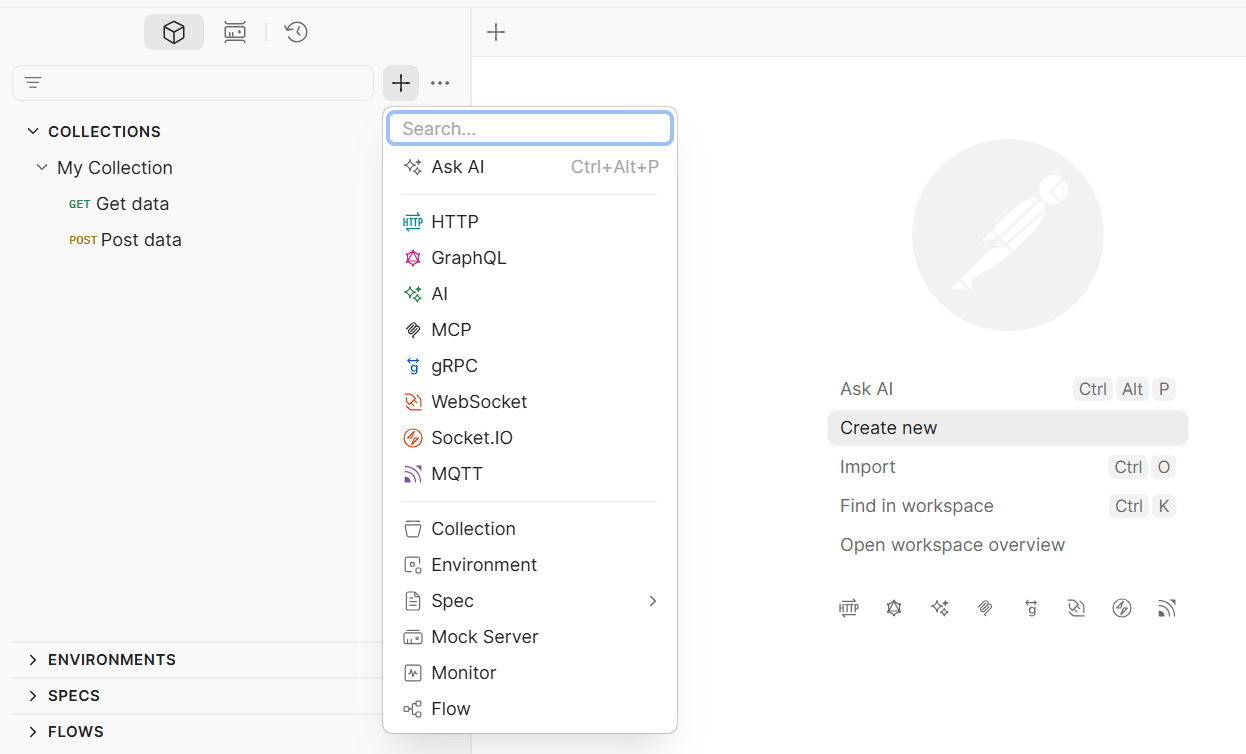Choose WebSocket in the create menu
Viewport: 1246px width, 754px height.
530,402
